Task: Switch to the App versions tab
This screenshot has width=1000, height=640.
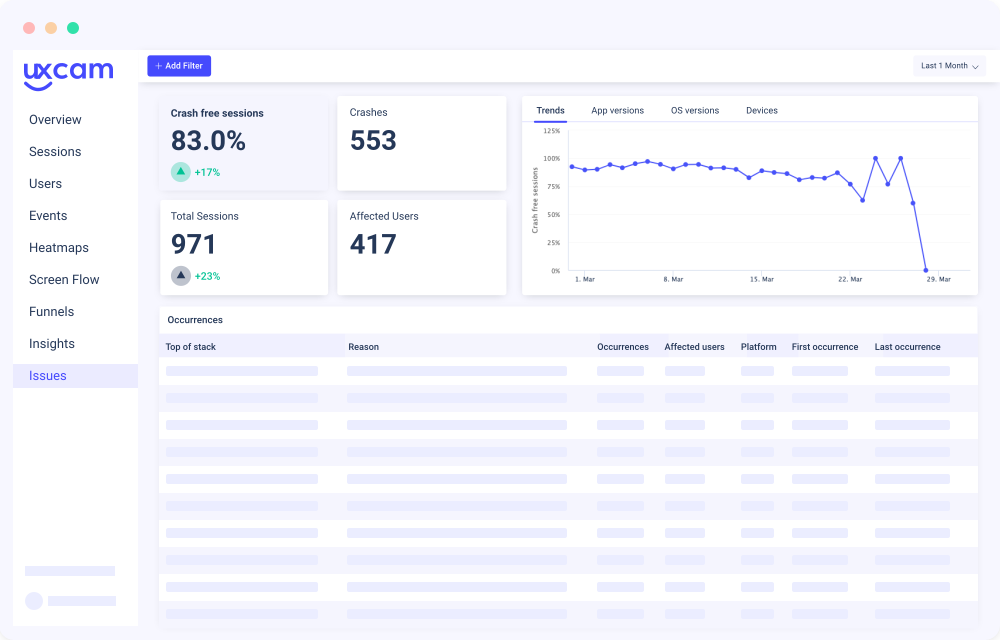Action: point(617,110)
